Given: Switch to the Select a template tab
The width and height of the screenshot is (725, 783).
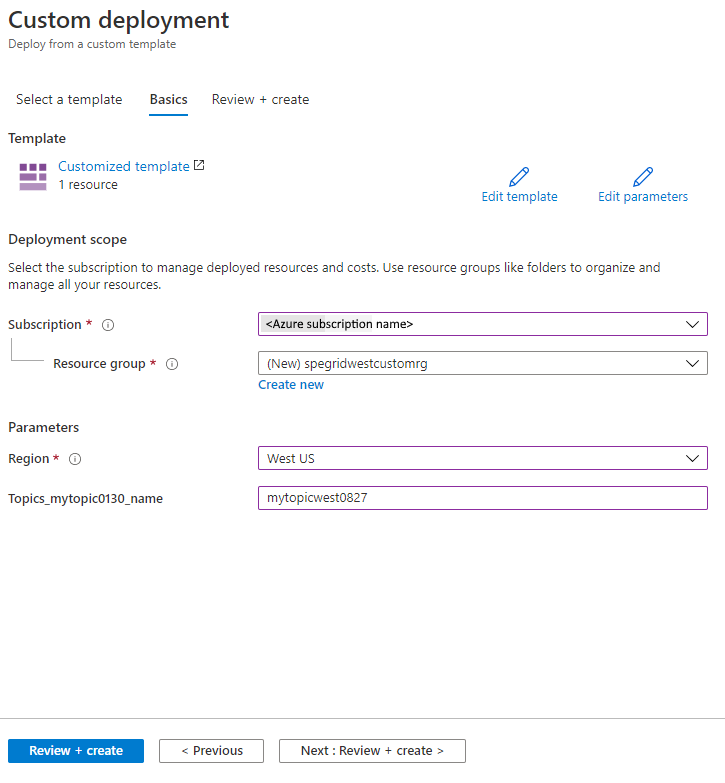Looking at the screenshot, I should (x=69, y=99).
